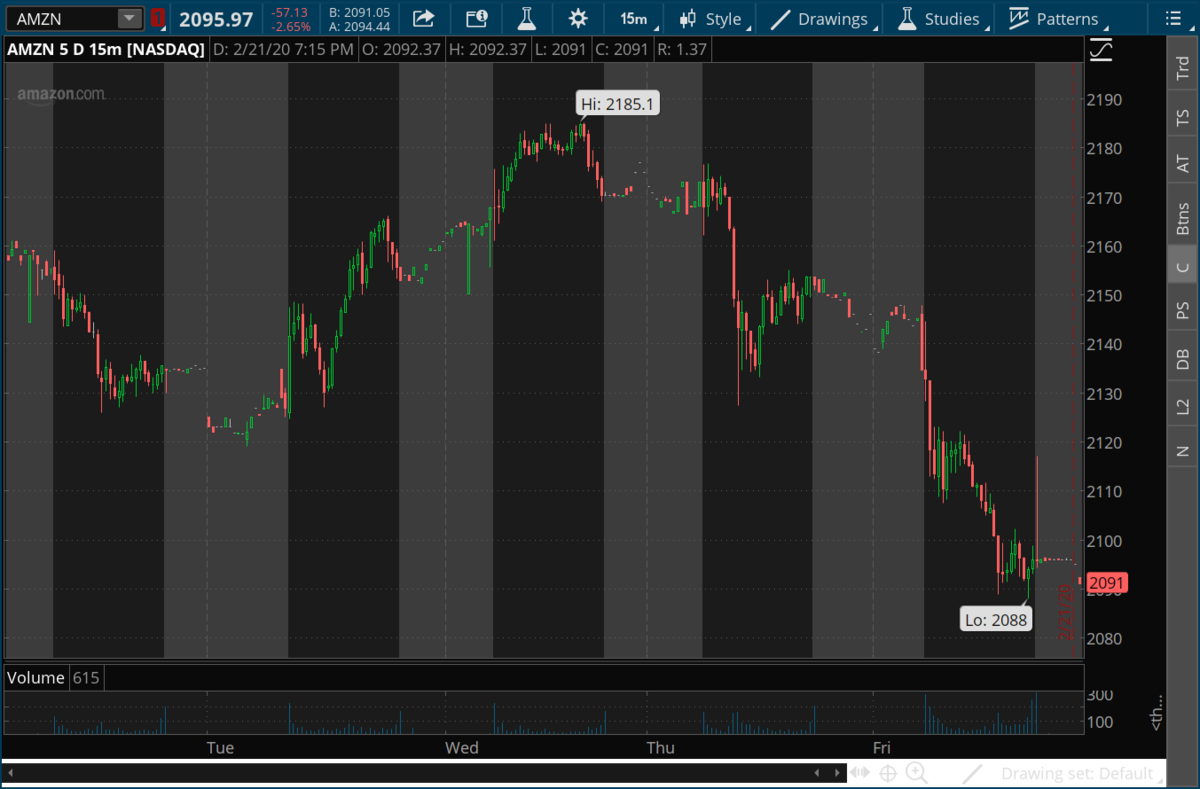Open the chart snapshot info icon

[x=476, y=18]
